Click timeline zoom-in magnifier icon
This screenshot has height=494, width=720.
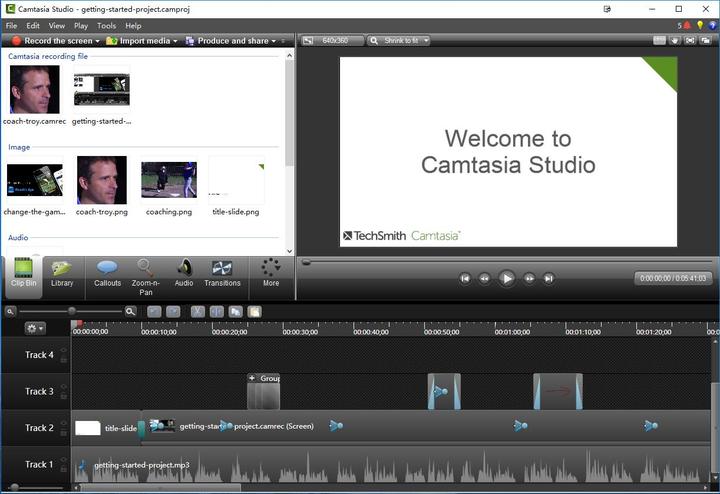click(x=131, y=312)
